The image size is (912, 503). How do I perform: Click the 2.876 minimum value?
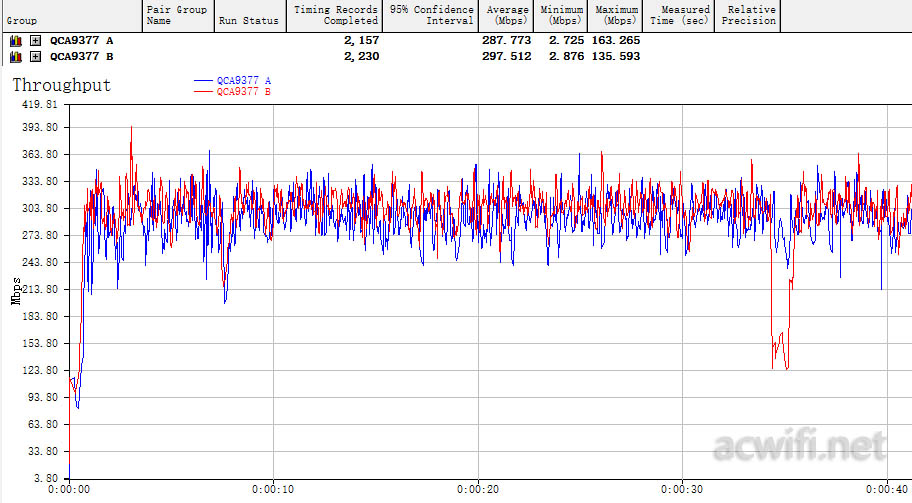point(567,56)
